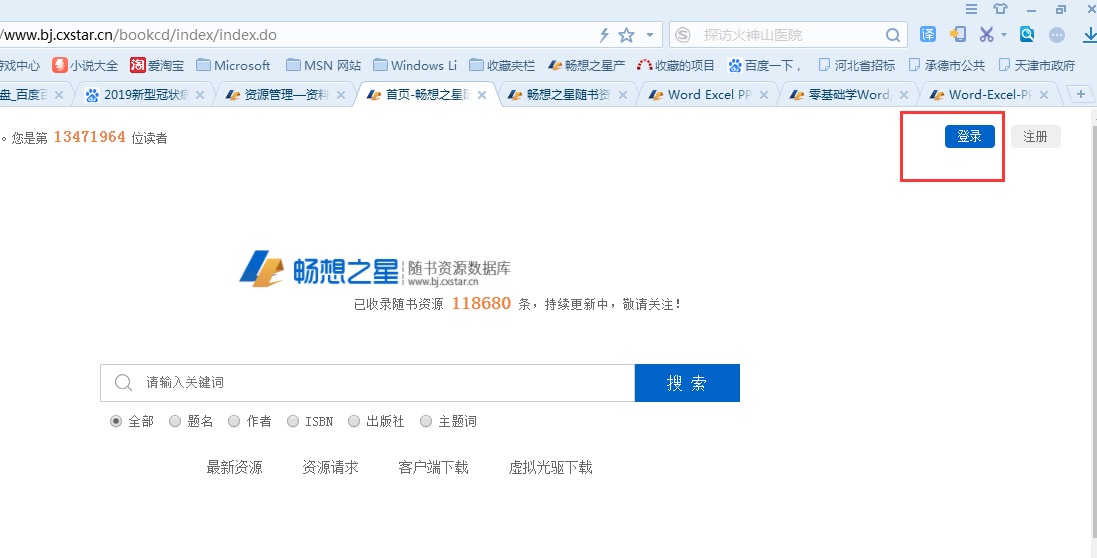Image resolution: width=1097 pixels, height=558 pixels.
Task: Click the resource count 118680
Action: (481, 303)
